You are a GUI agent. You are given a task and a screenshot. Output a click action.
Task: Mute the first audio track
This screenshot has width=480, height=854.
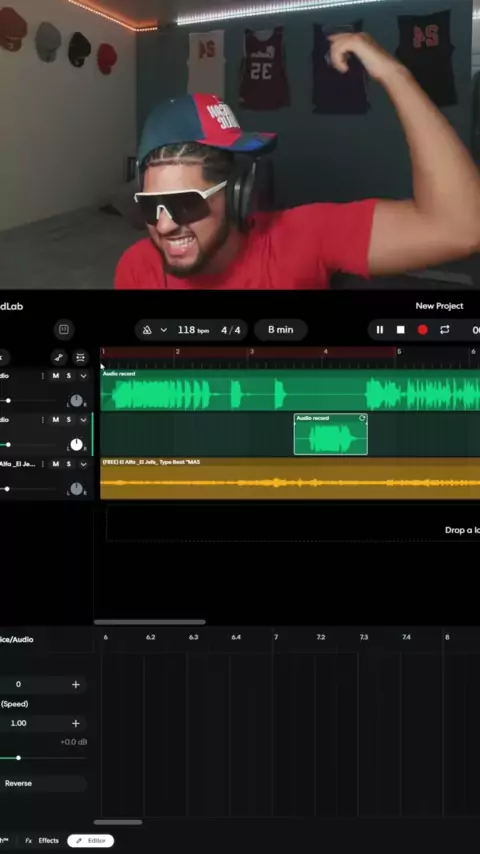56,376
